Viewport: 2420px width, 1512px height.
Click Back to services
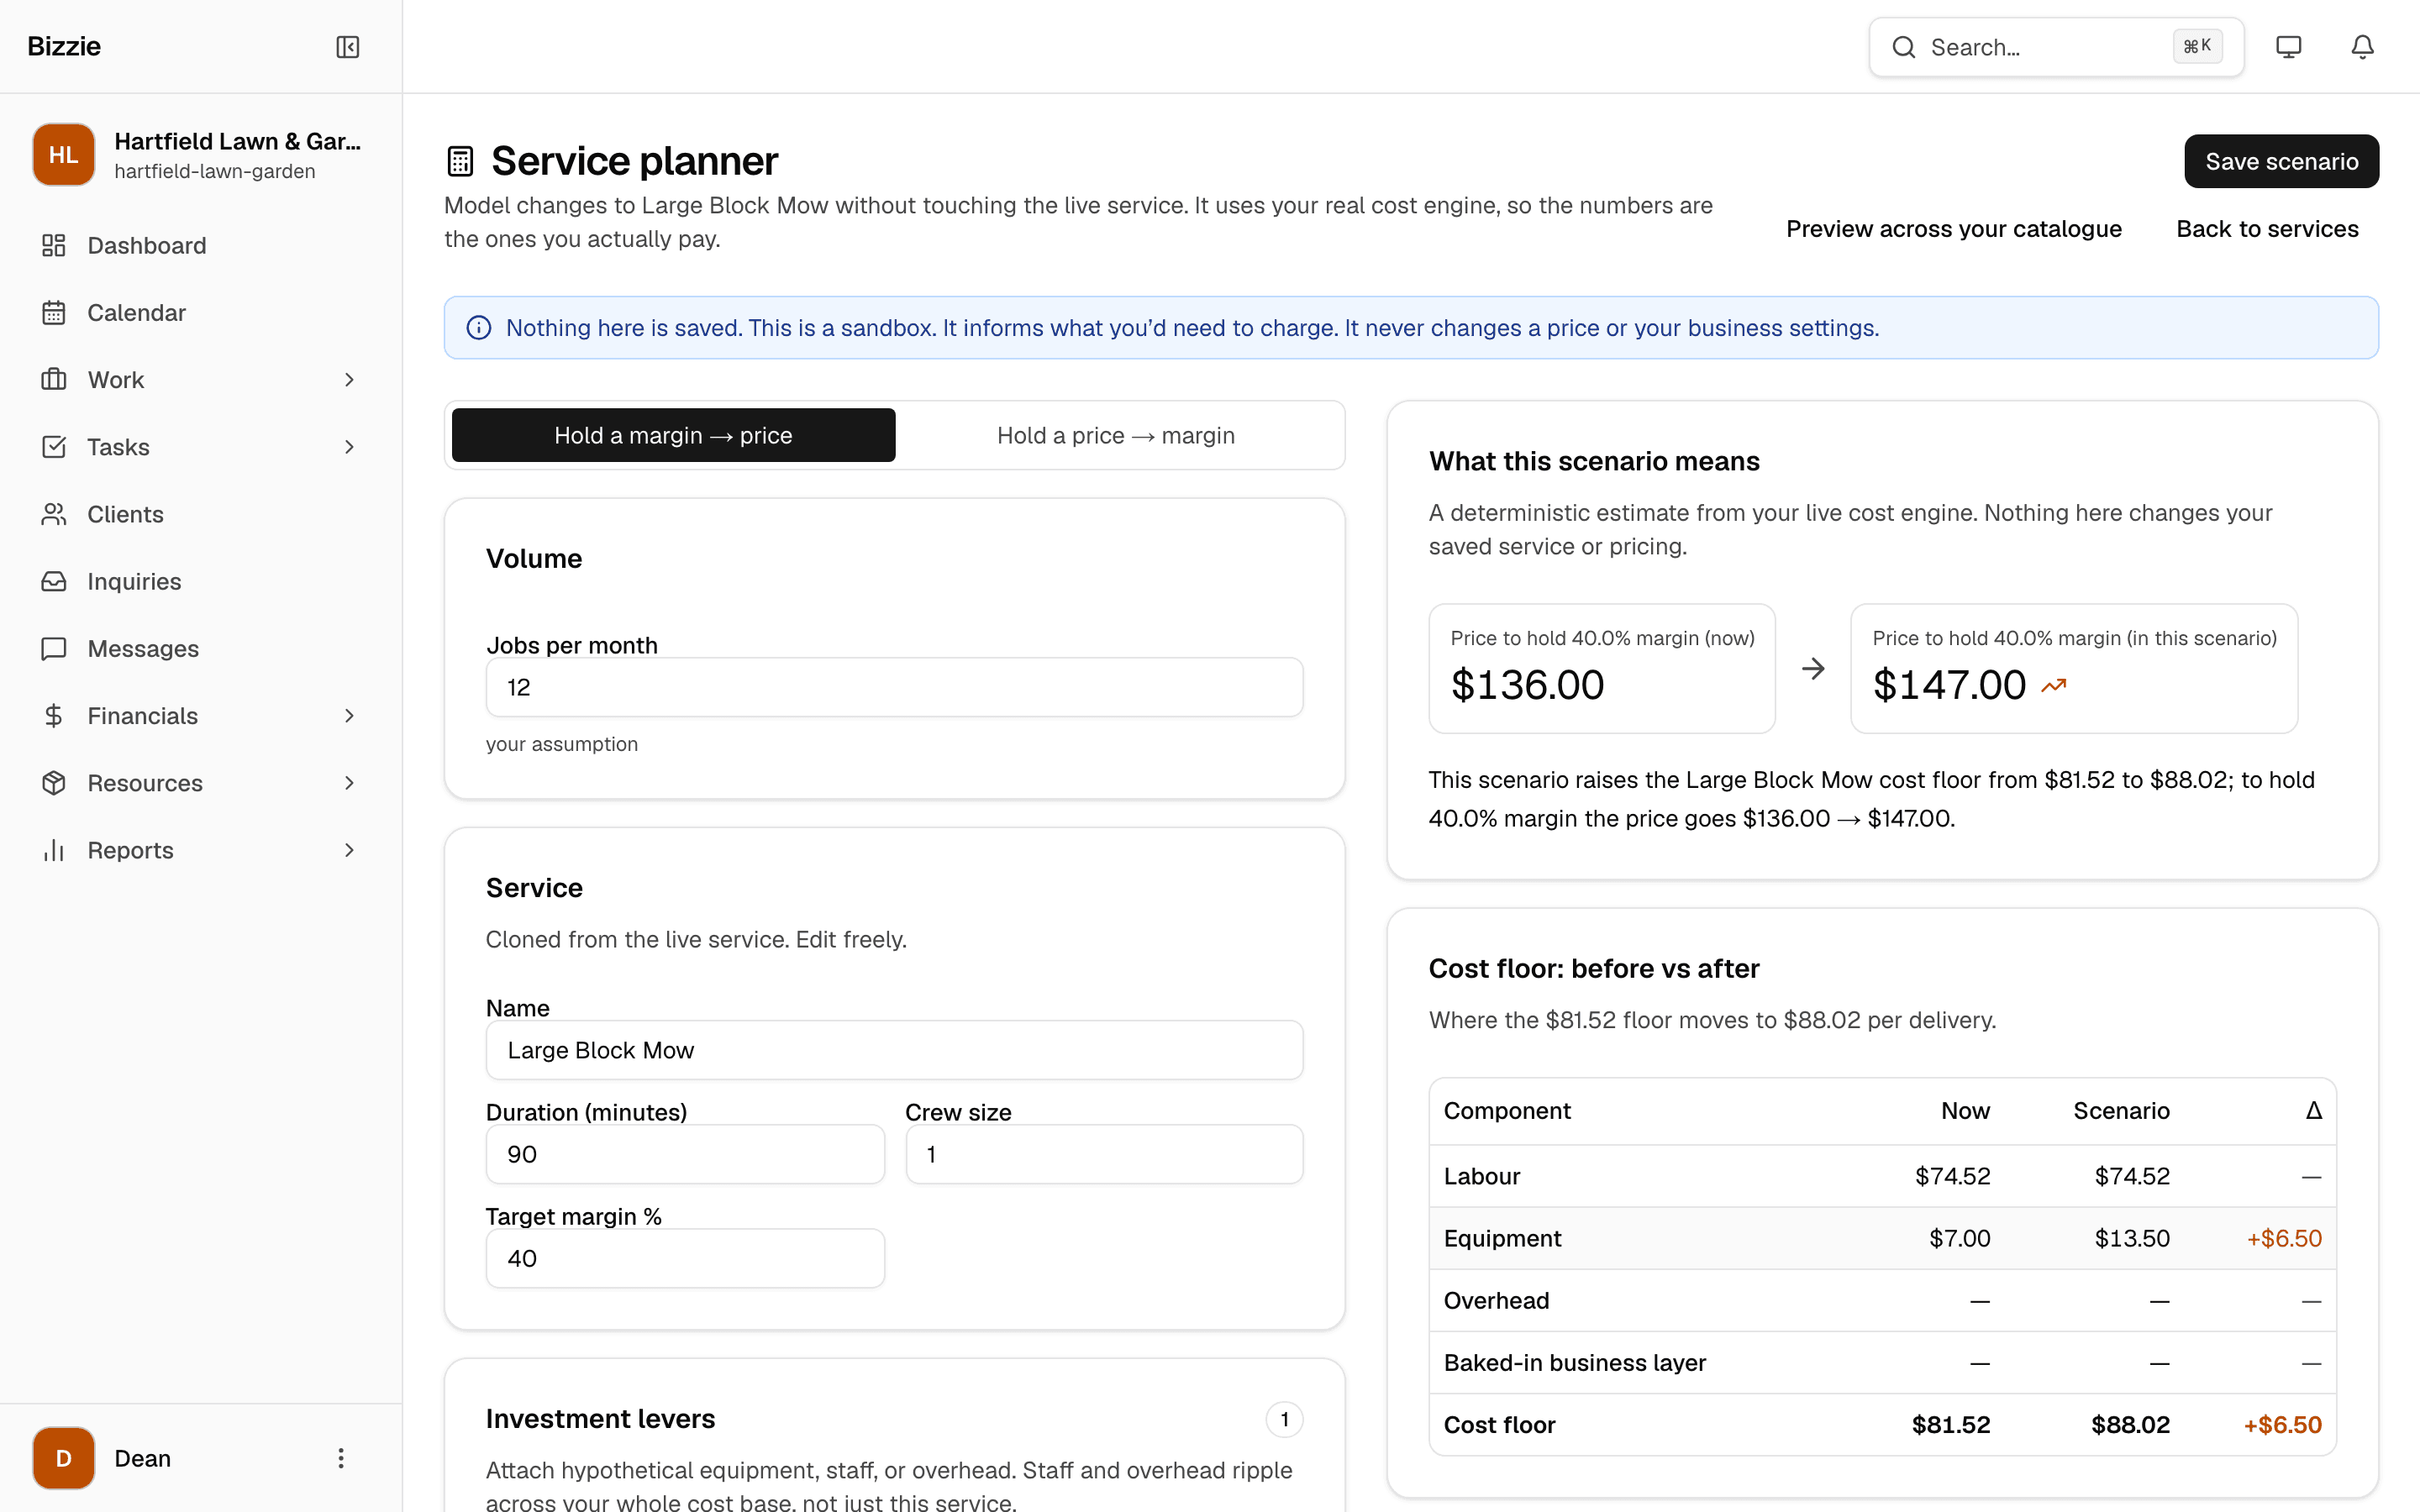pos(2267,229)
